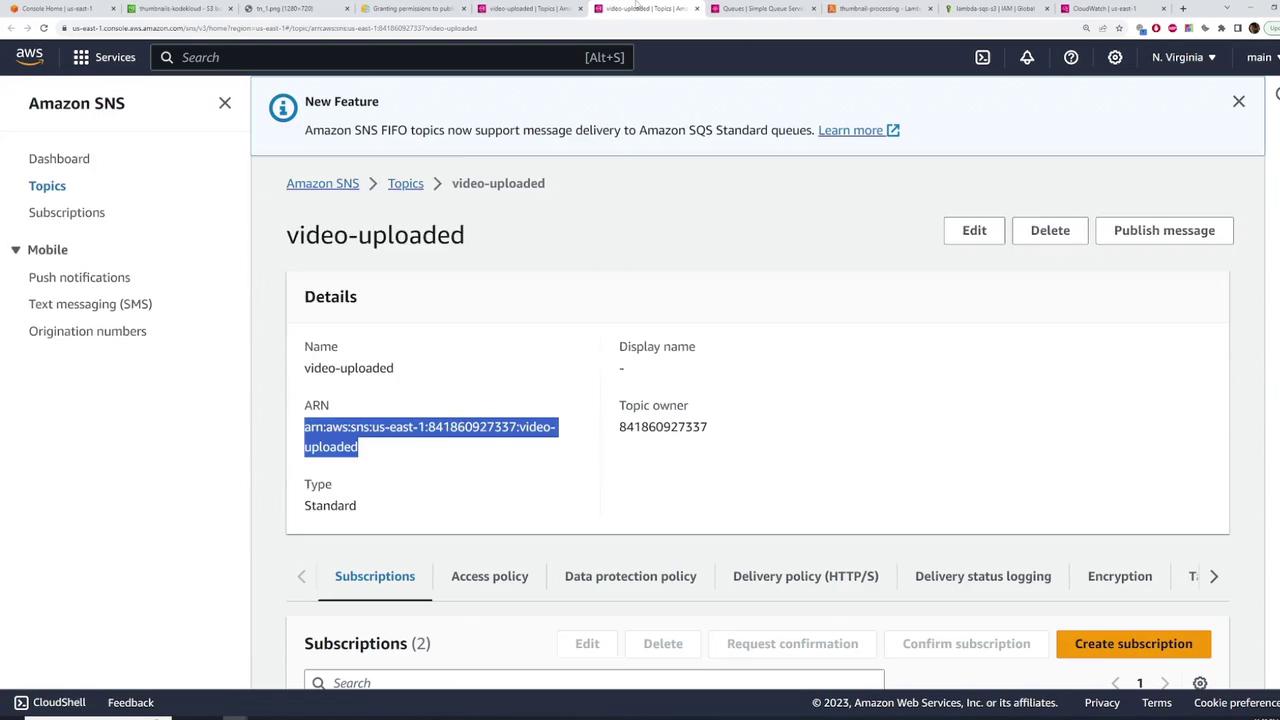Viewport: 1280px width, 720px height.
Task: Reload the browser page
Action: 44,28
